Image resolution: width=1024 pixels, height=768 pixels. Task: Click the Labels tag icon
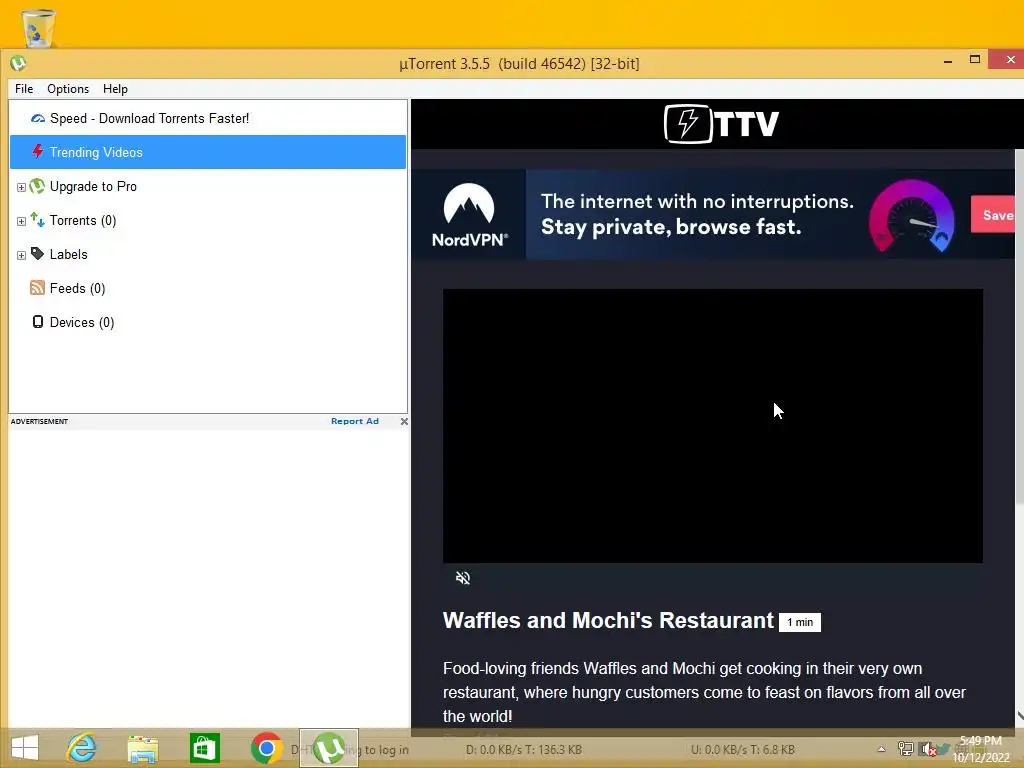(37, 254)
